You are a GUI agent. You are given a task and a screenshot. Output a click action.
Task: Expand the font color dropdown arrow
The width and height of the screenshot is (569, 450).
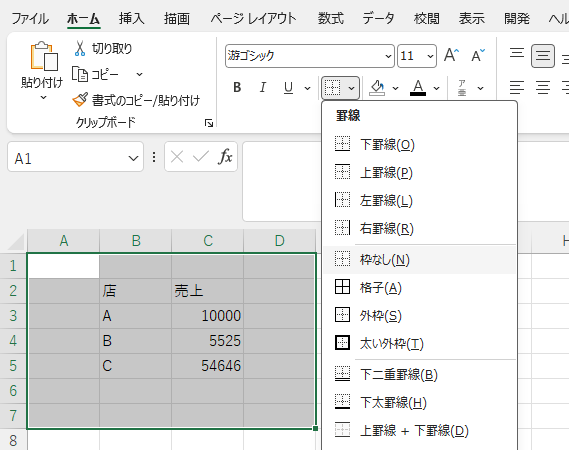[437, 88]
